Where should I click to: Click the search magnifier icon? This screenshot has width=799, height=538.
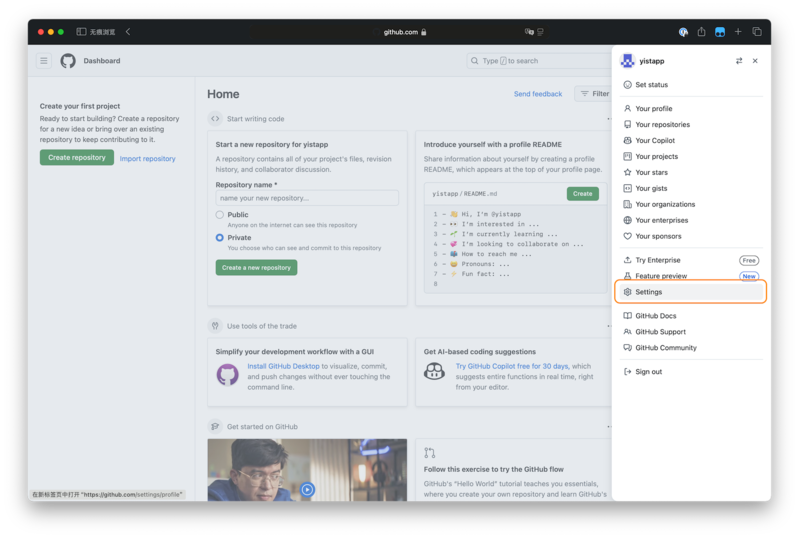click(474, 61)
